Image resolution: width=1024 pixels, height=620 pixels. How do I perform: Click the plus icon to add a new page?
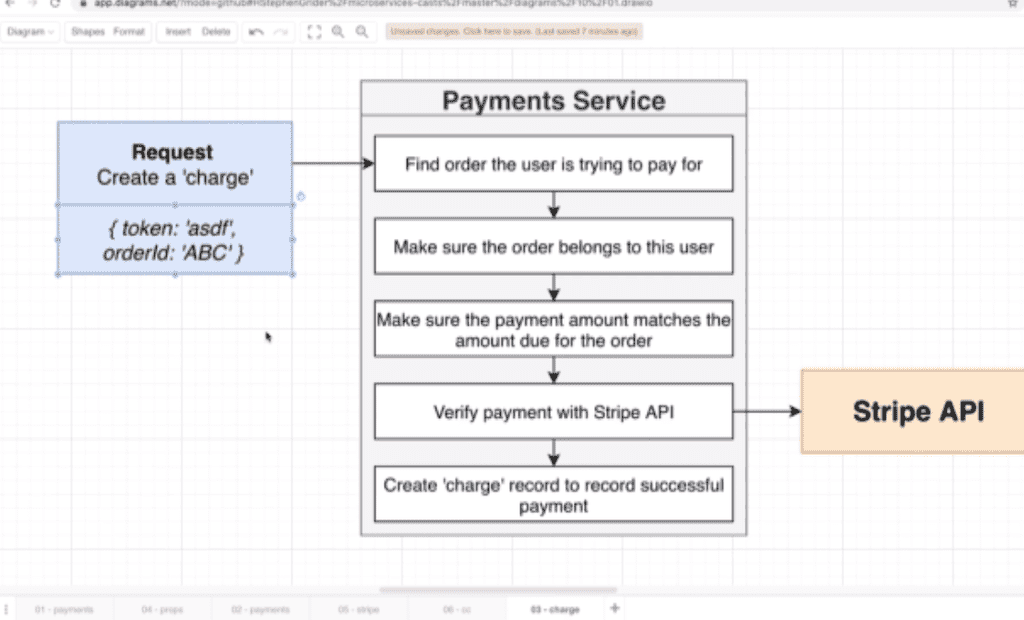[616, 608]
